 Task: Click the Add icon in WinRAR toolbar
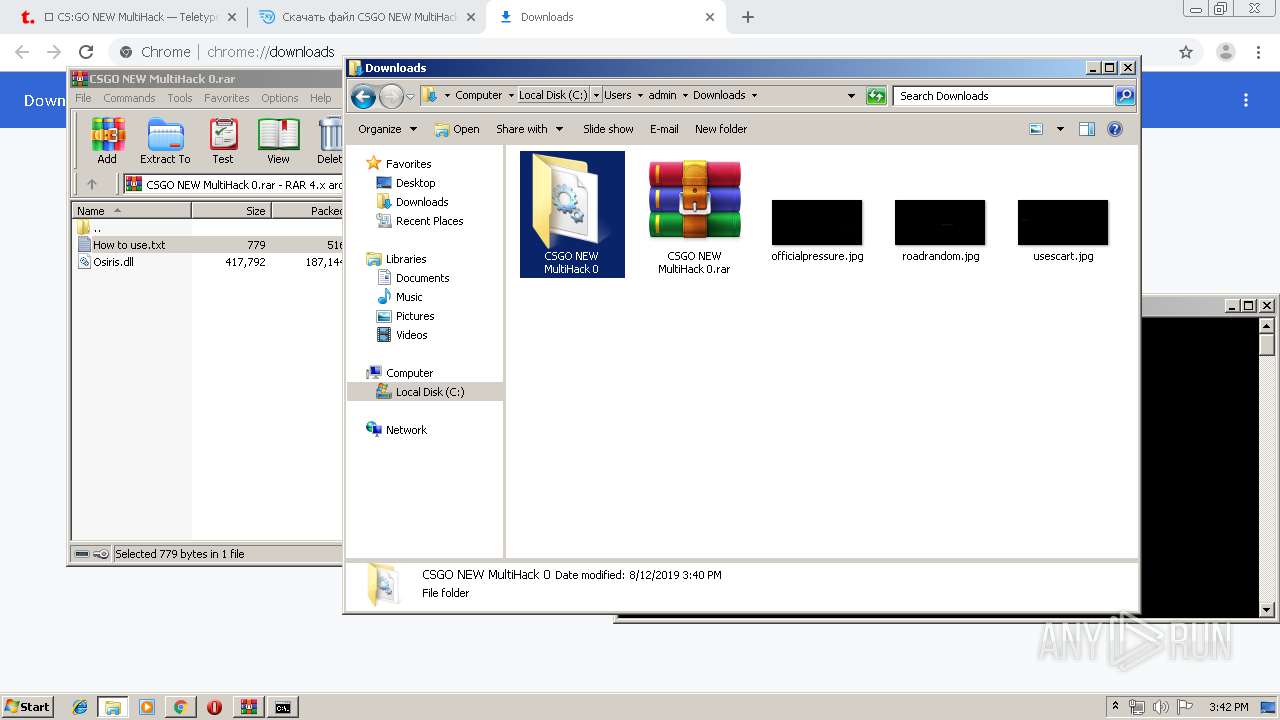click(x=107, y=141)
